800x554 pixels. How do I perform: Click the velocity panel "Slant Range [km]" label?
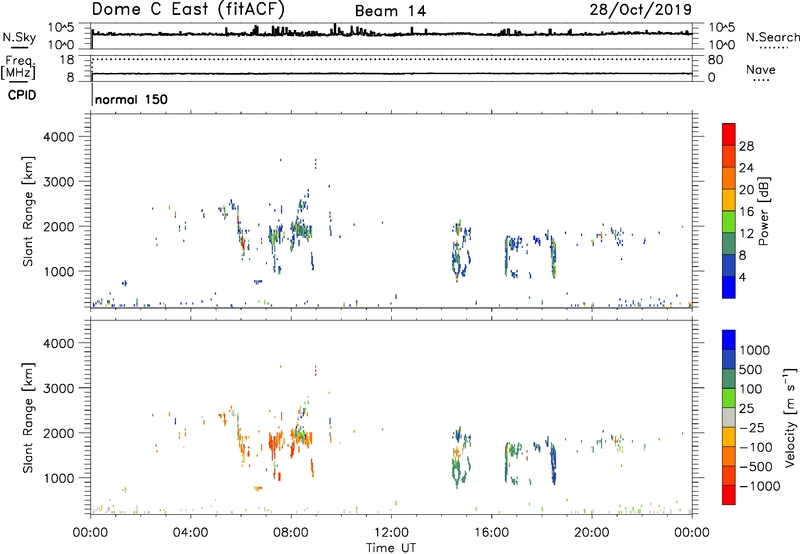click(x=28, y=418)
